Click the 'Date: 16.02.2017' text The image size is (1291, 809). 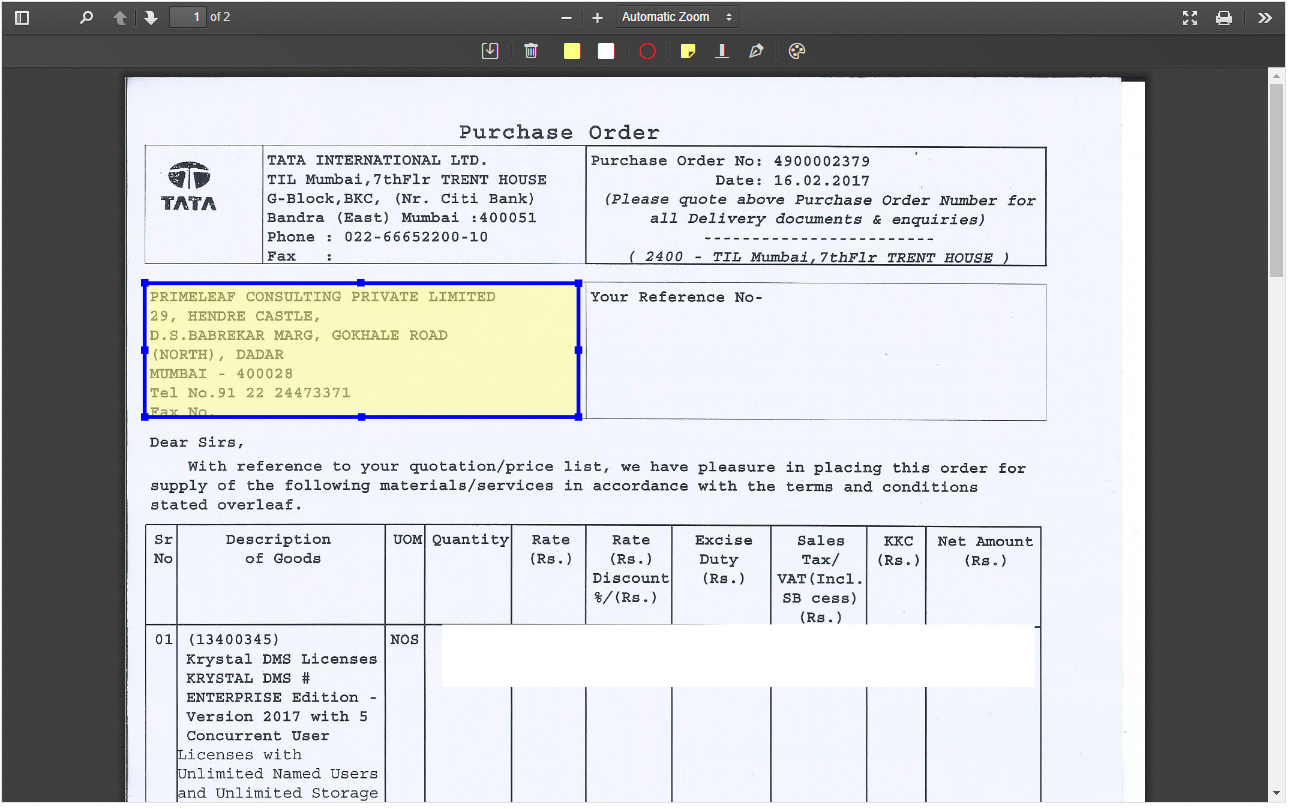pos(792,181)
